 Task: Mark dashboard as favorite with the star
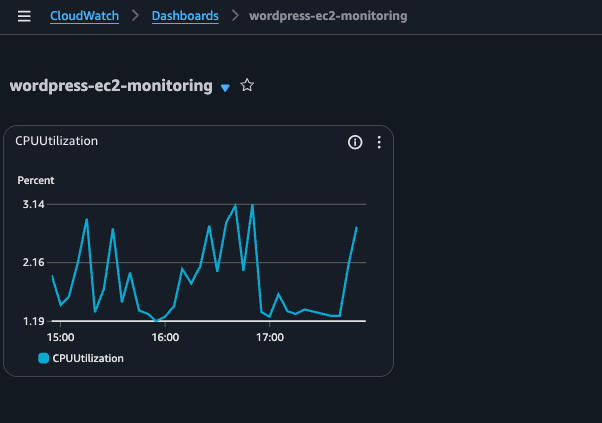pos(247,86)
